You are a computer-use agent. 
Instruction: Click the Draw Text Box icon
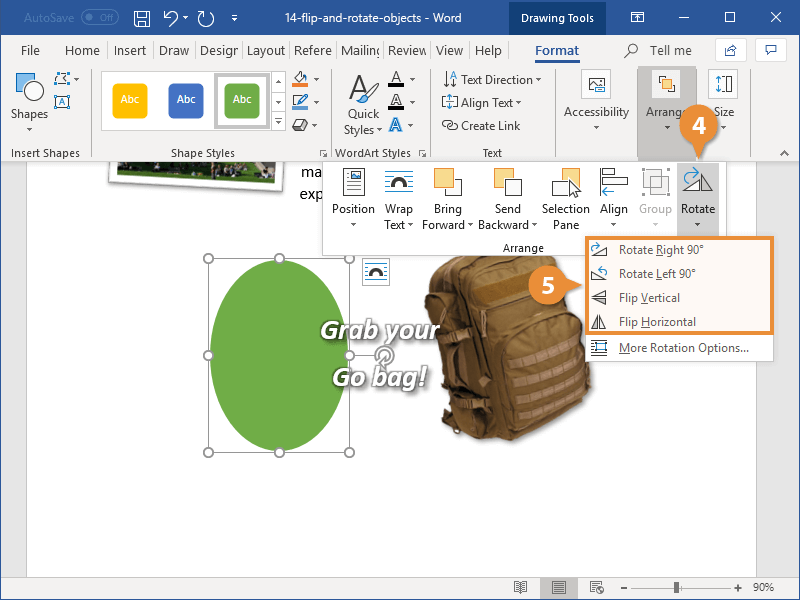62,102
